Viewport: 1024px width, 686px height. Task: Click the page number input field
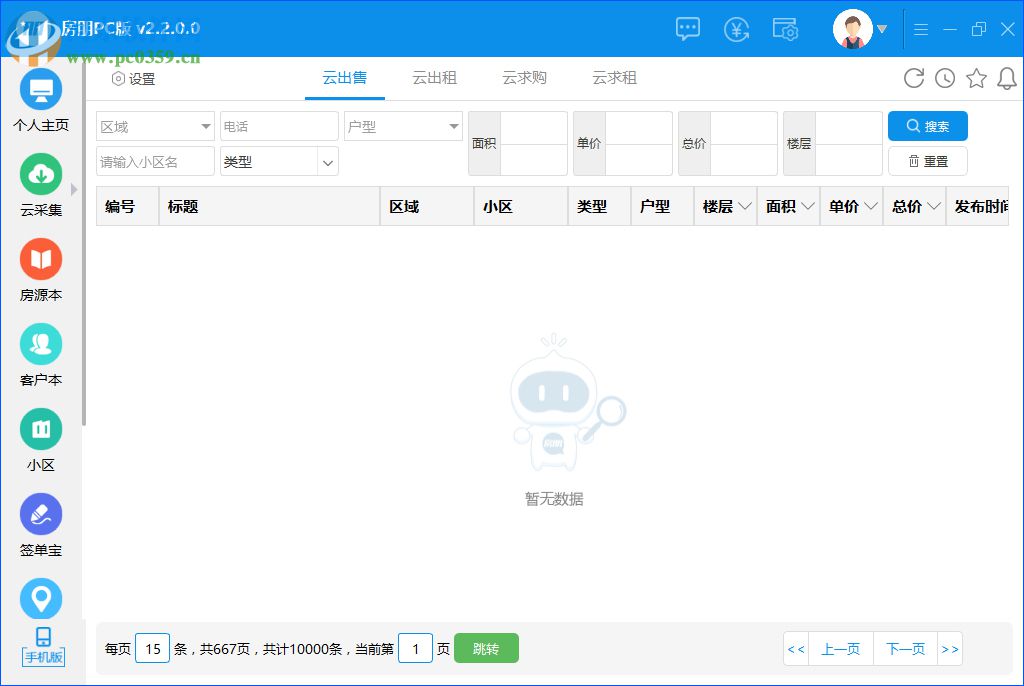coord(415,648)
